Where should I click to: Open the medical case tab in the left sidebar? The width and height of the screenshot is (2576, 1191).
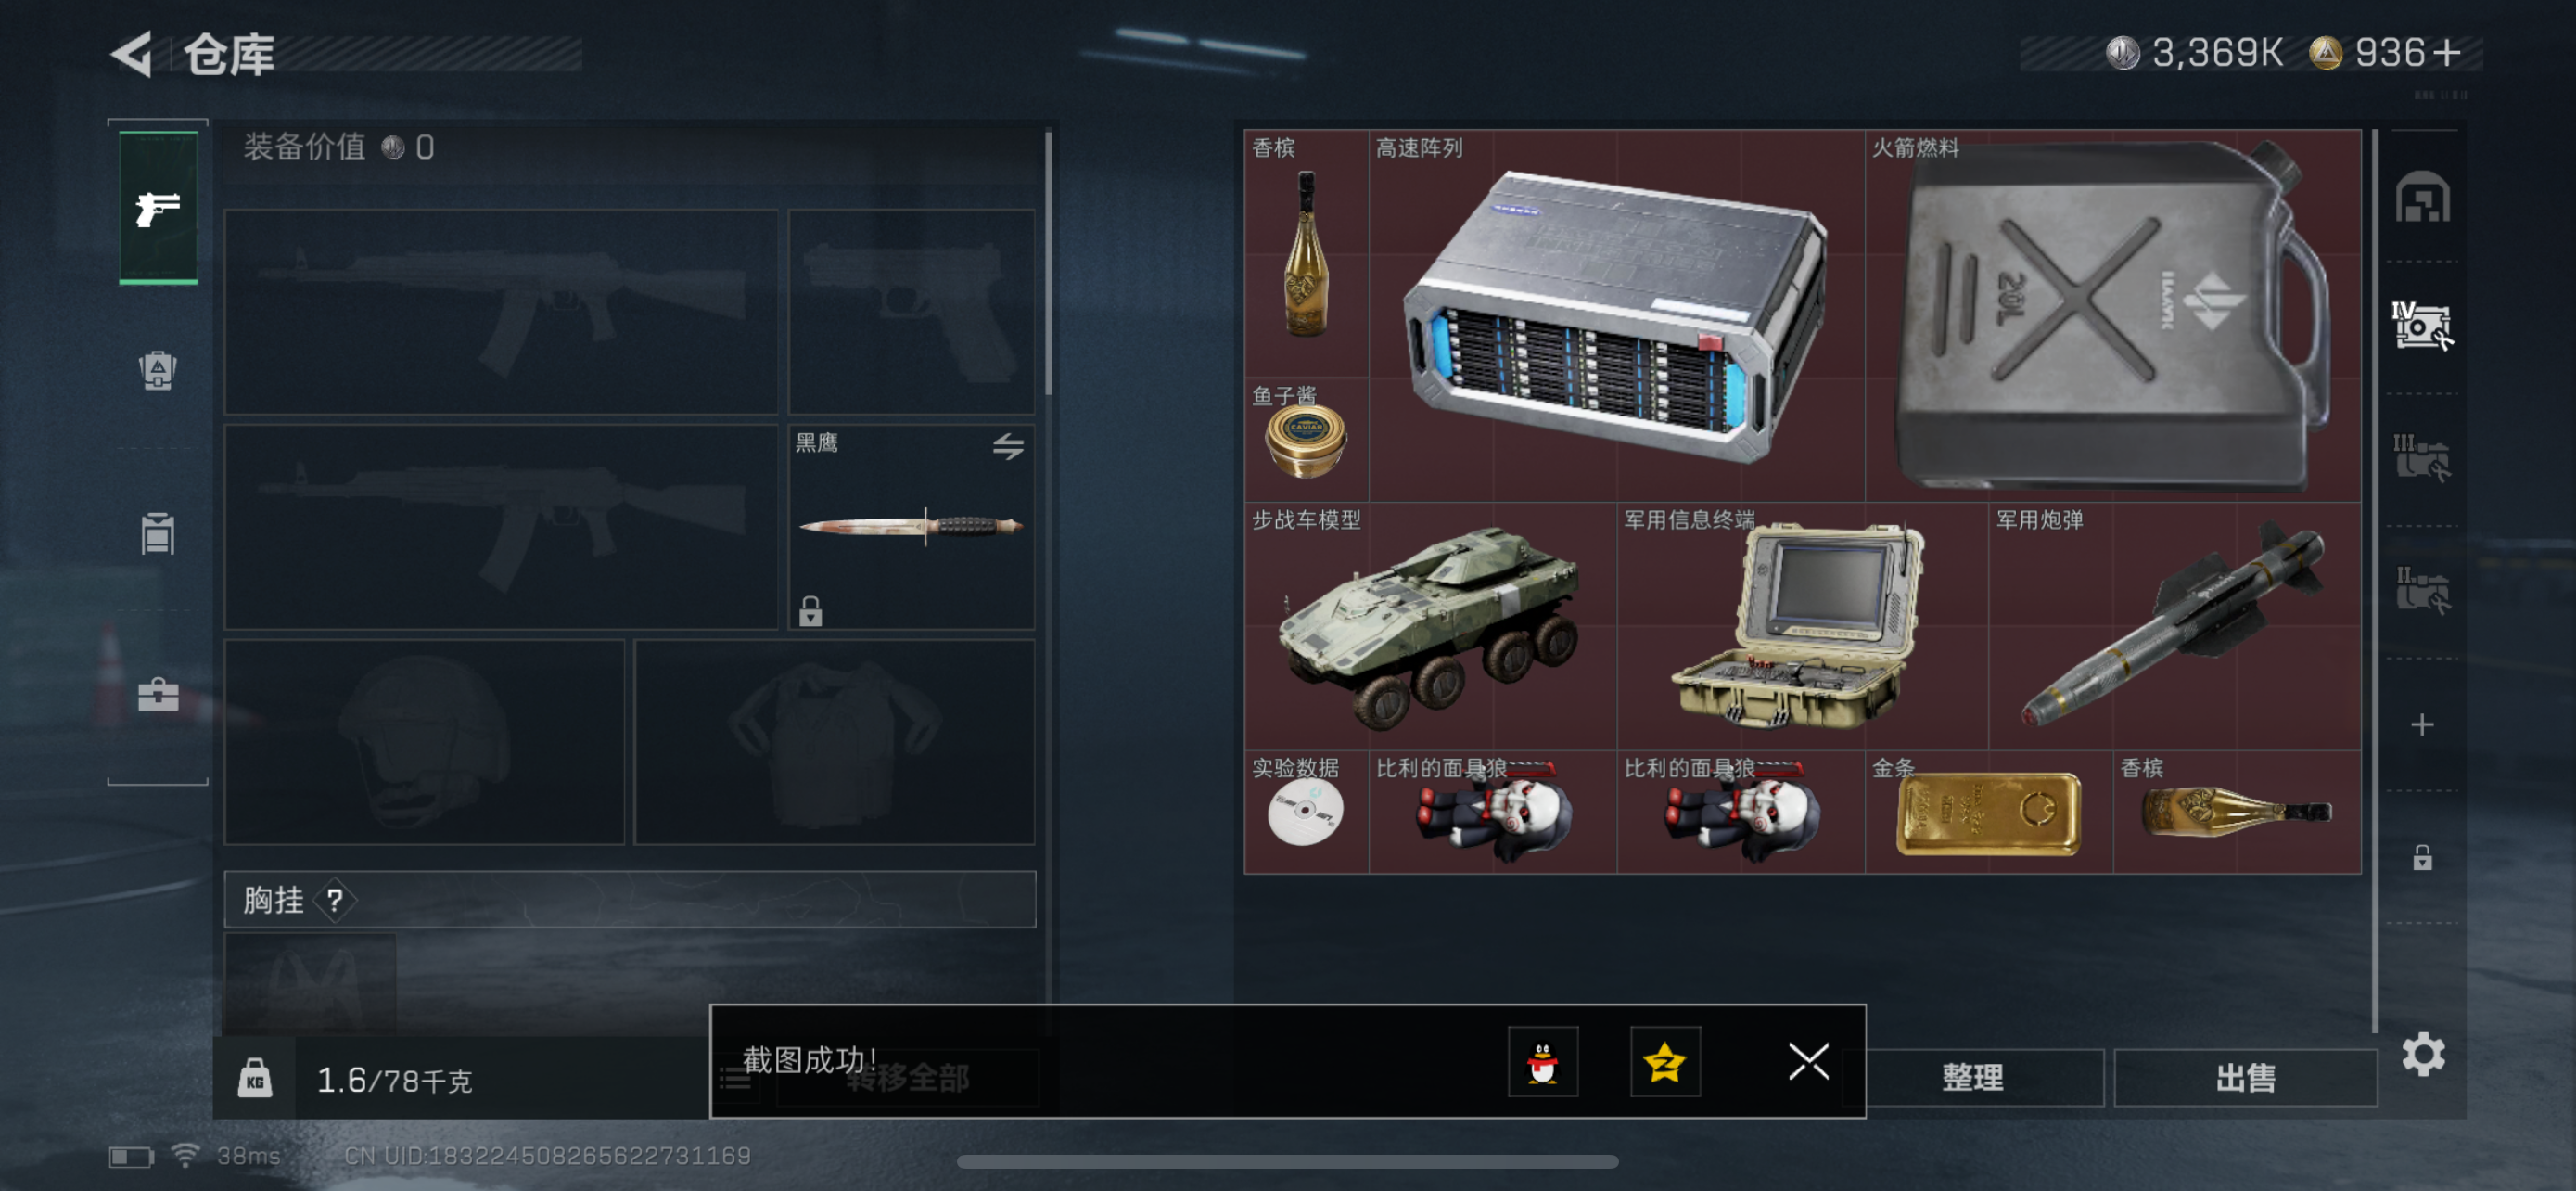coord(158,694)
